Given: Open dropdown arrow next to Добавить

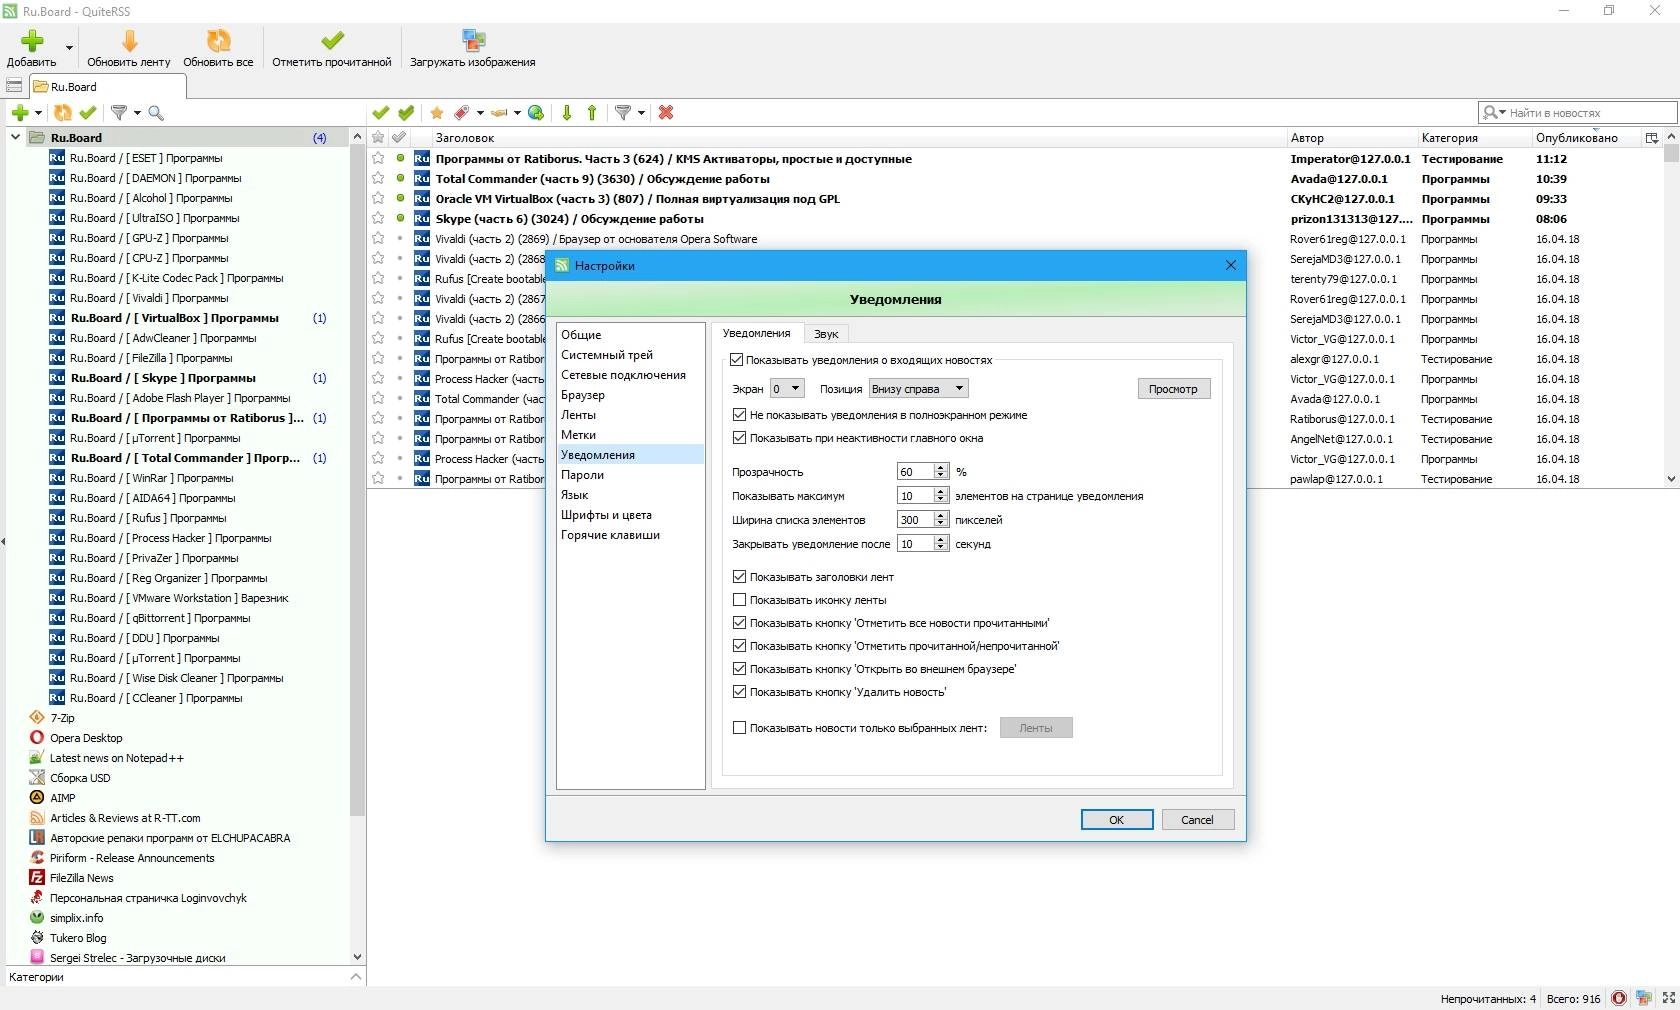Looking at the screenshot, I should pos(69,47).
